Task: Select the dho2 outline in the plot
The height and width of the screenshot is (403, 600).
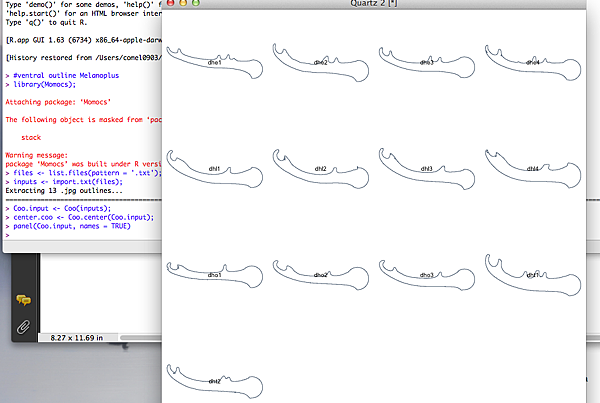Action: point(321,275)
